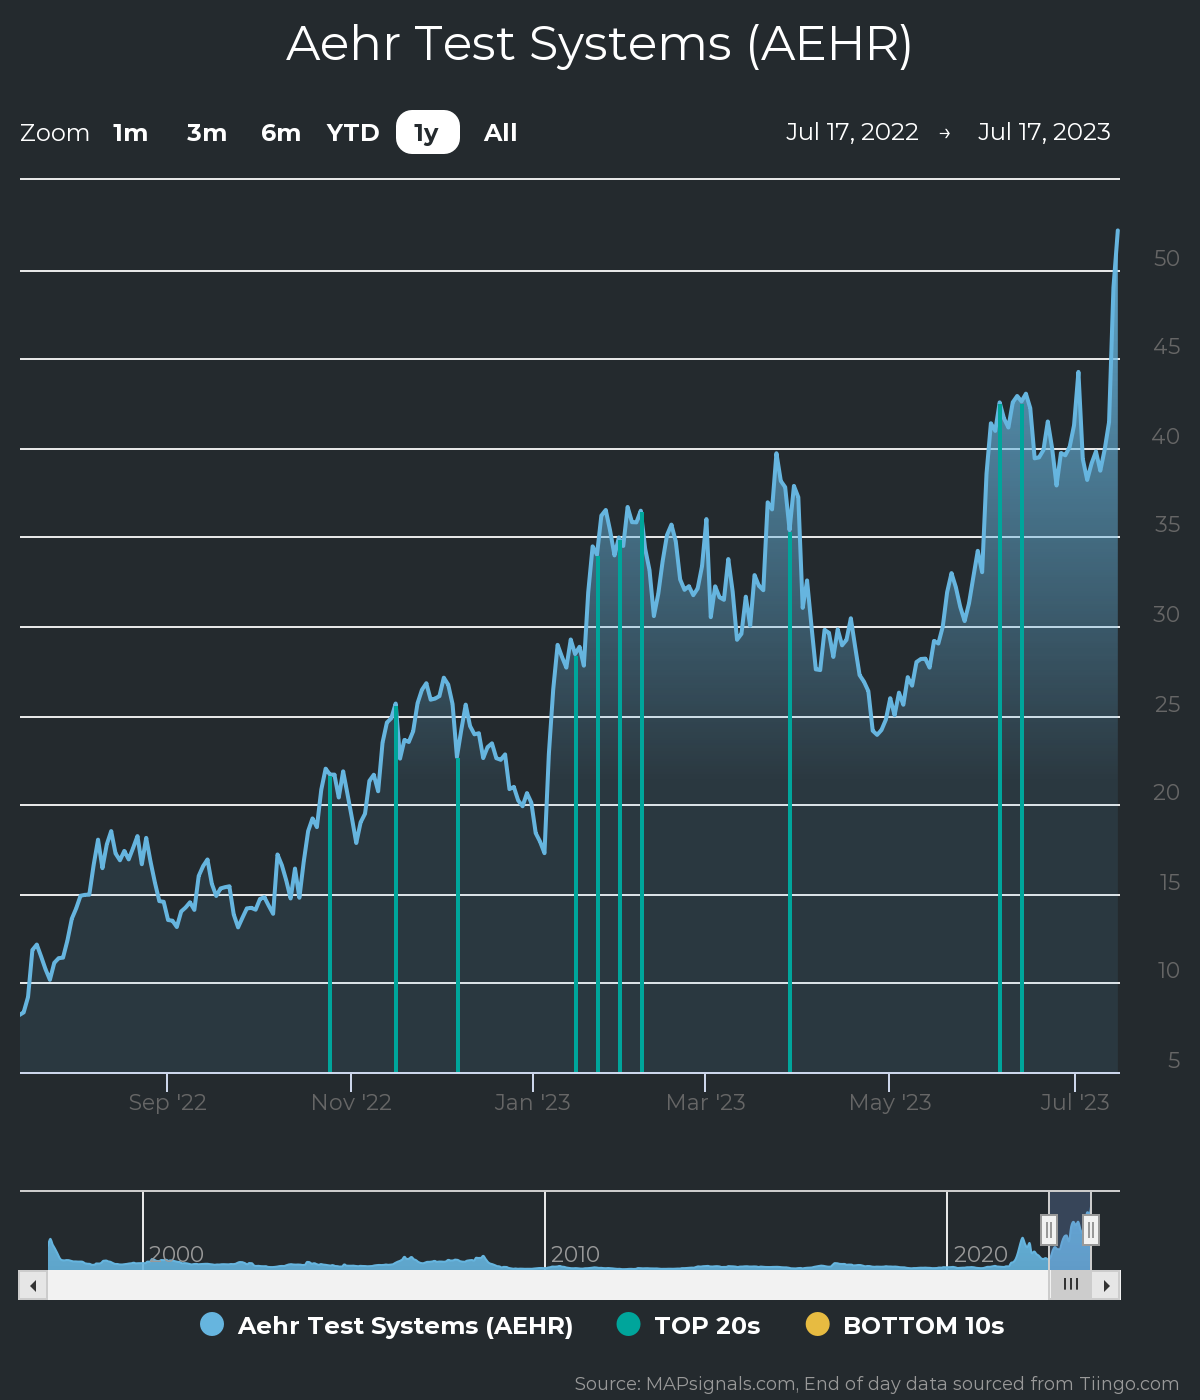The image size is (1200, 1400).
Task: Click the navigator right scroll arrow
Action: (1106, 1285)
